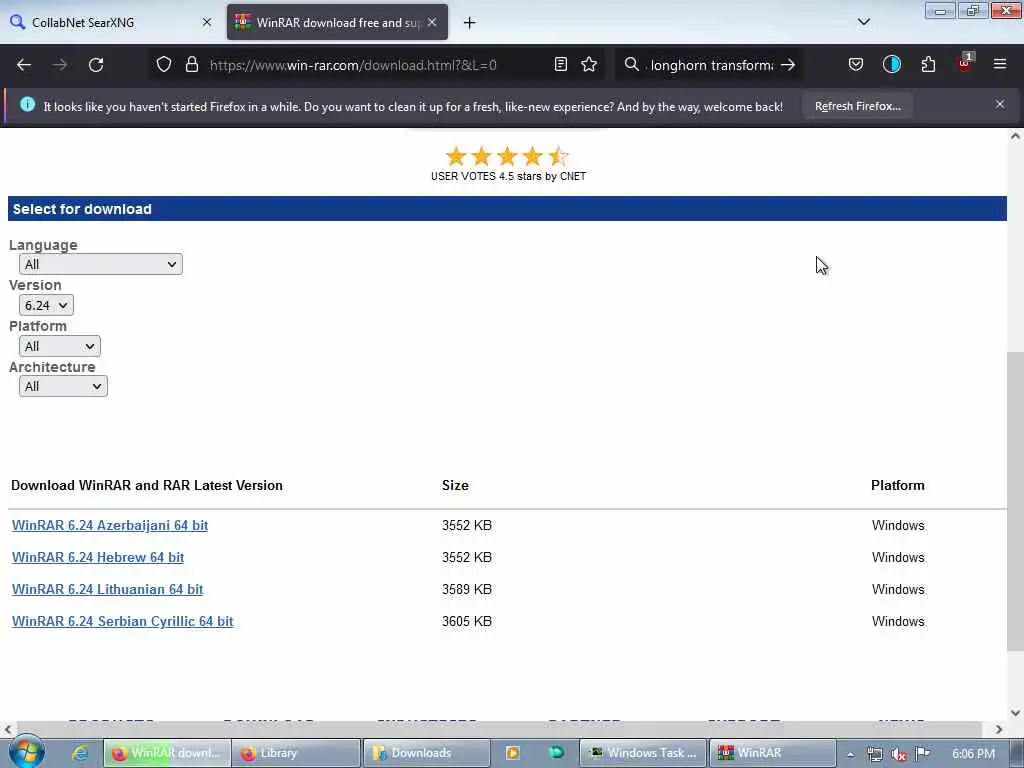Reload the current page
The height and width of the screenshot is (768, 1024).
coord(96,65)
